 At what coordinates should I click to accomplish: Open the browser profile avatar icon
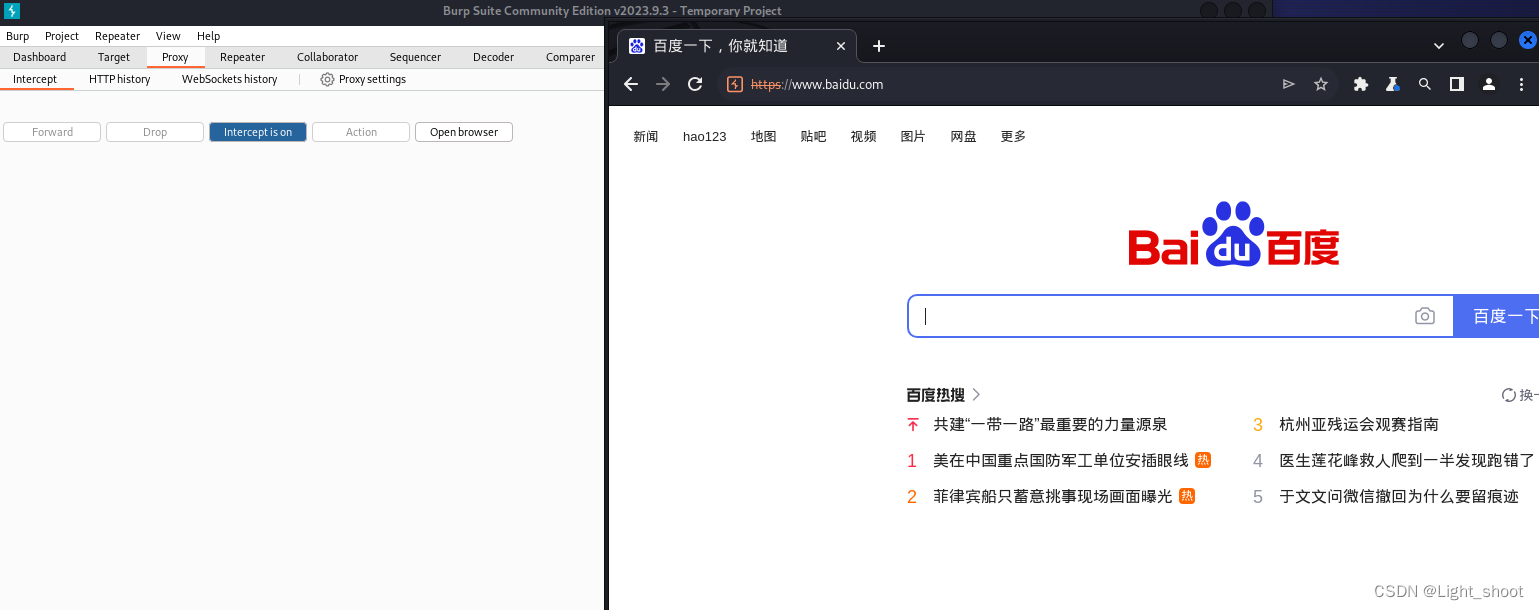click(1489, 84)
